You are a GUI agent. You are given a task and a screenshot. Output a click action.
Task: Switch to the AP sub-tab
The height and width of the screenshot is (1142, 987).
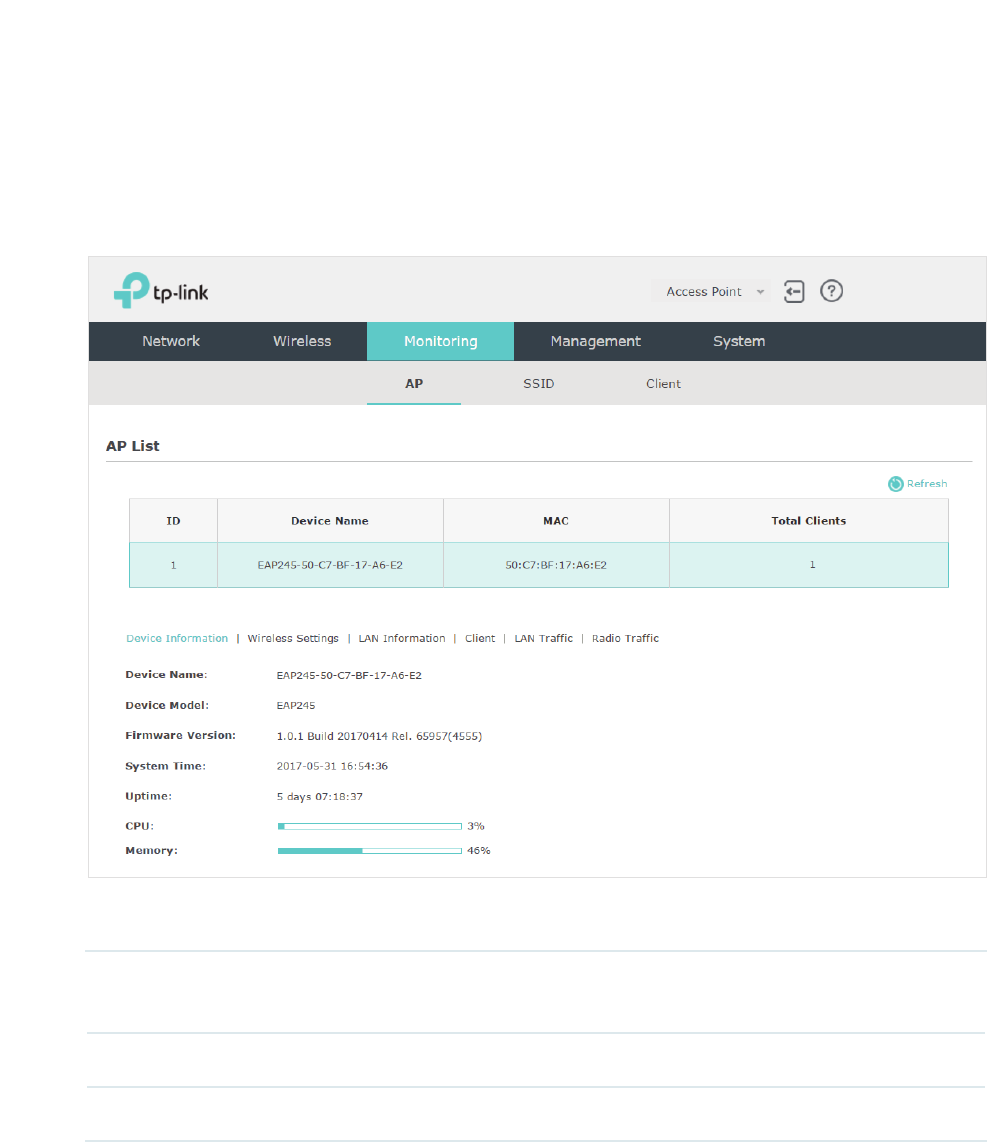pyautogui.click(x=414, y=384)
